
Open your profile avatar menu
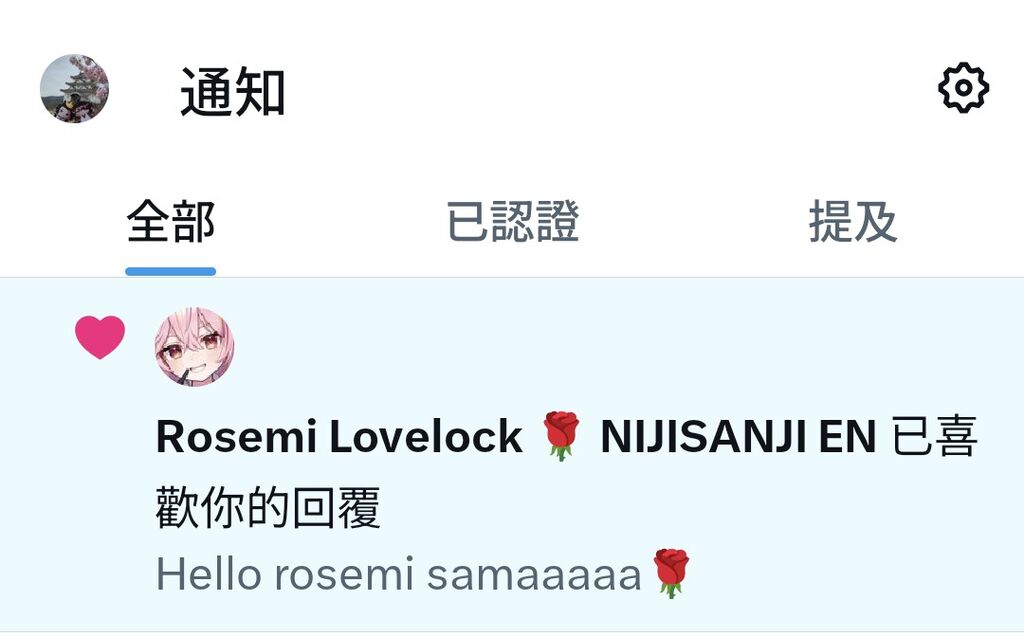74,88
